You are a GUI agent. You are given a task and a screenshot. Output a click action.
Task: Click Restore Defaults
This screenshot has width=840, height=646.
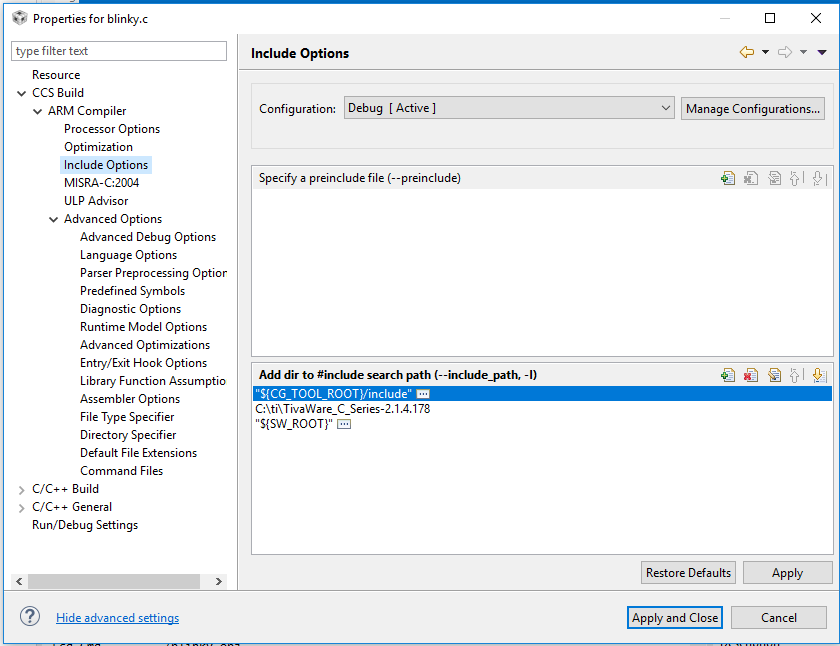click(x=688, y=572)
